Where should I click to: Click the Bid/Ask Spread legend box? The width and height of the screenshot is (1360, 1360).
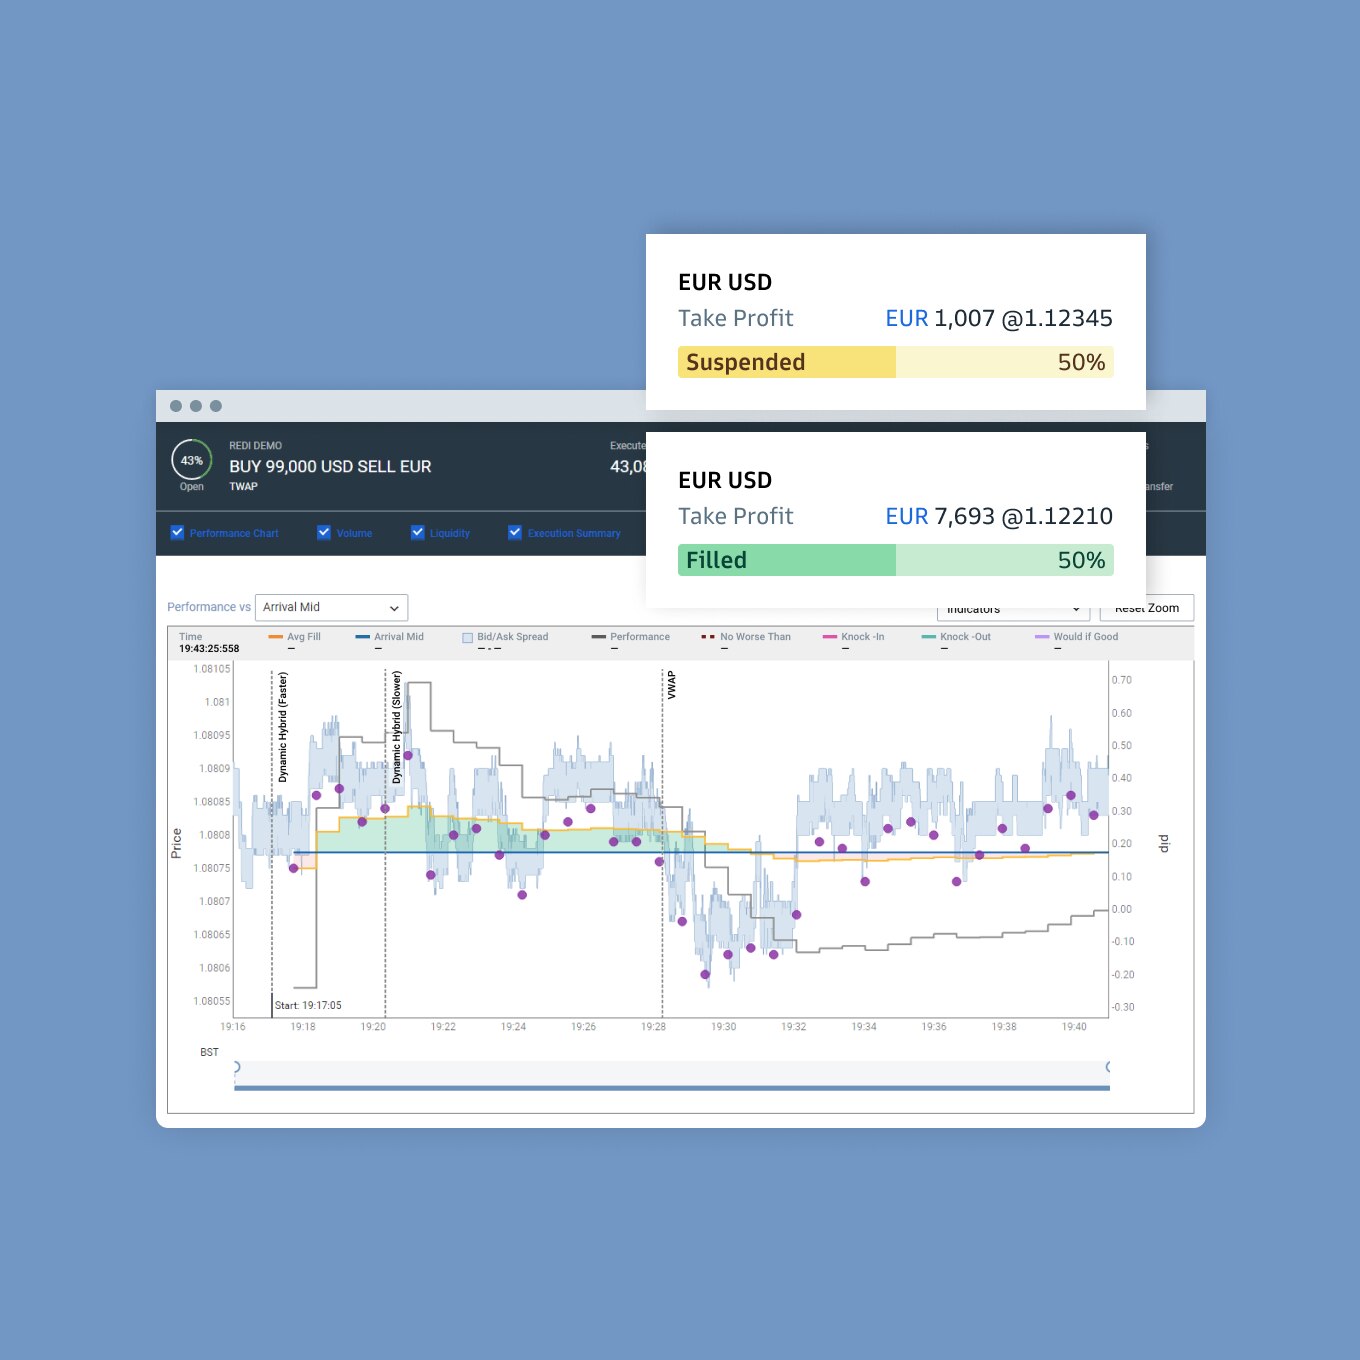(x=467, y=637)
